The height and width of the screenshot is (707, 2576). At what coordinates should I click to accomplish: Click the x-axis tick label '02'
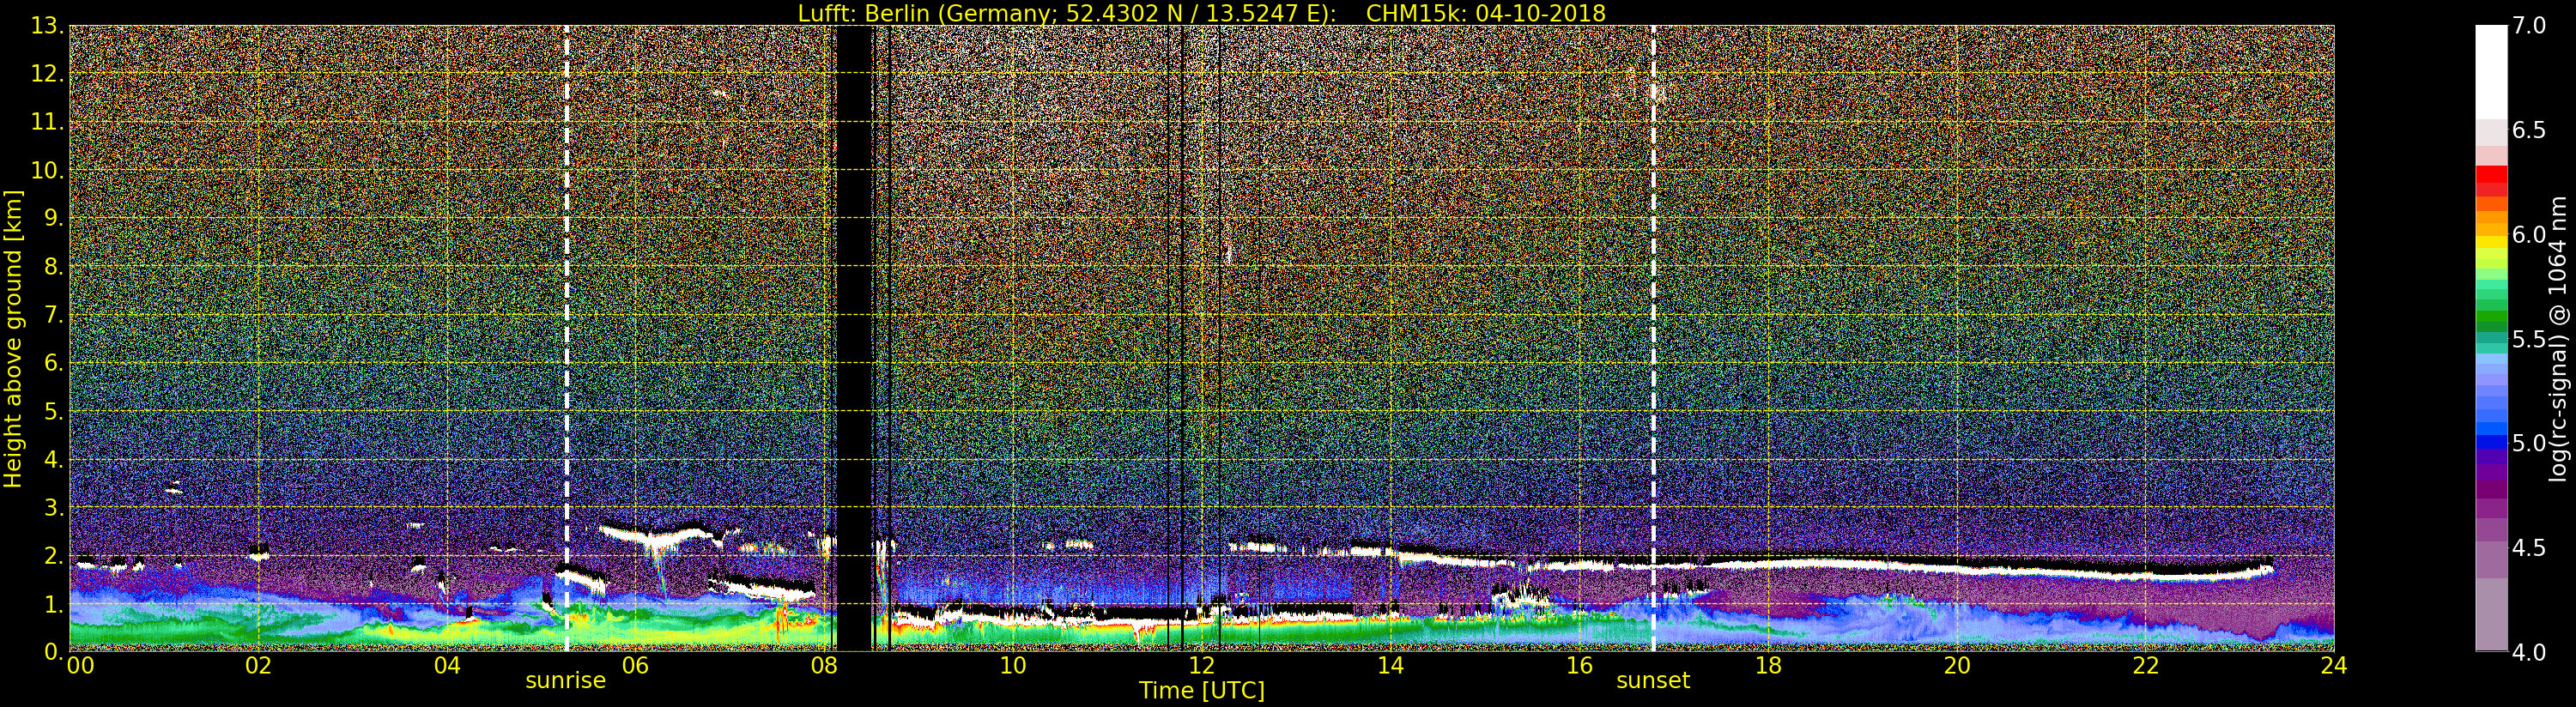[258, 665]
